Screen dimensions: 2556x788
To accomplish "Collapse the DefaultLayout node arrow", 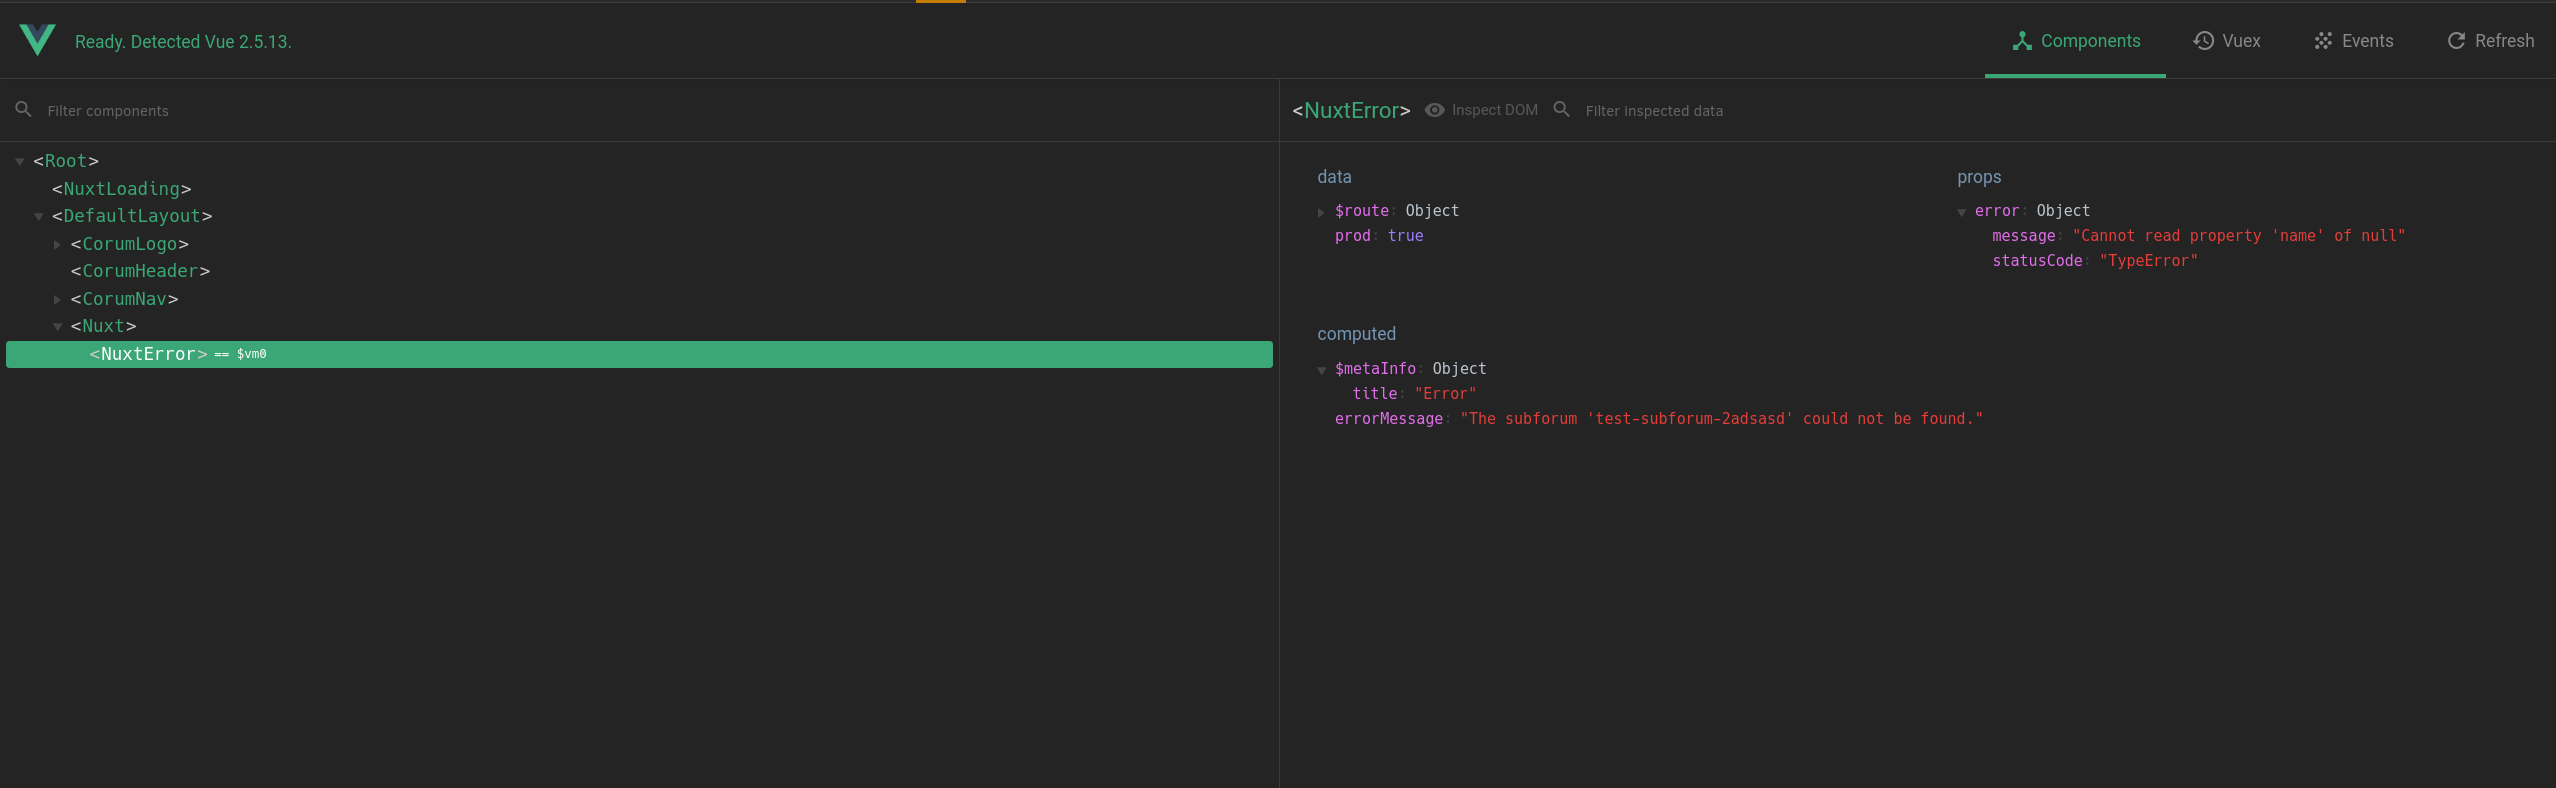I will click(x=39, y=216).
